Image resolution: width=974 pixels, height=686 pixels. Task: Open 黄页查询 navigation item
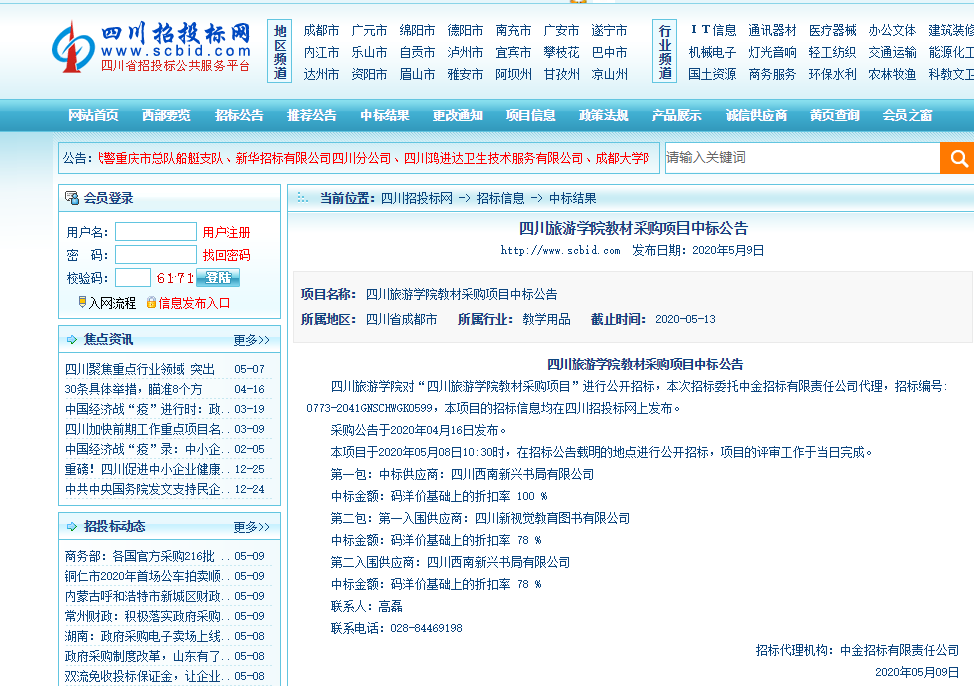pyautogui.click(x=835, y=115)
